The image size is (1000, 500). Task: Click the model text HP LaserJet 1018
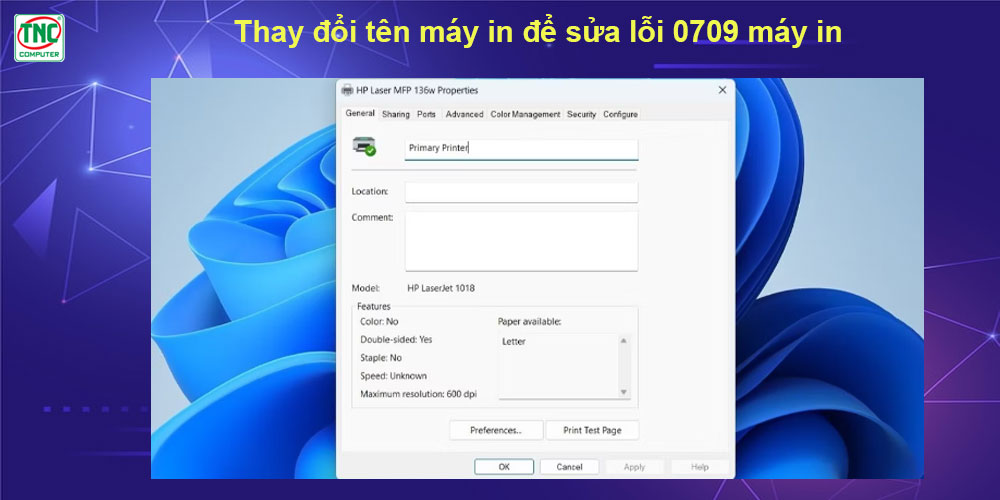(x=441, y=288)
